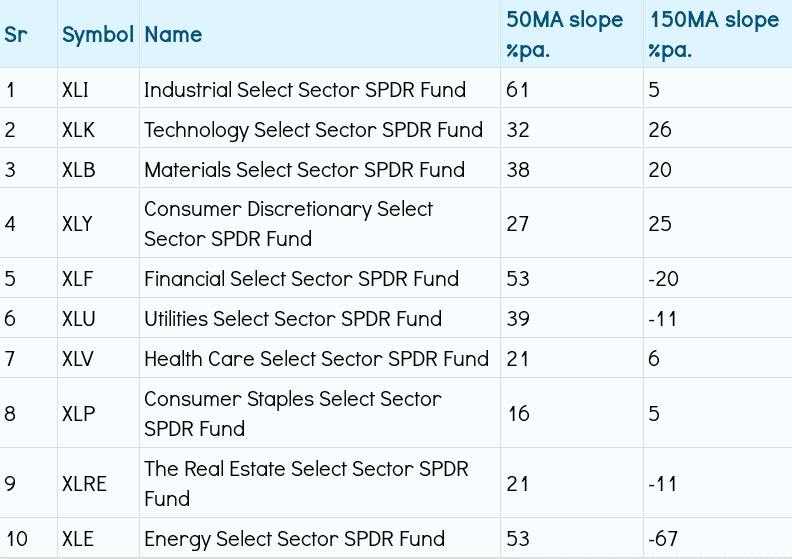Select Industrial Select Sector SPDR Fund name
Screen dimensions: 792x559
coord(304,90)
